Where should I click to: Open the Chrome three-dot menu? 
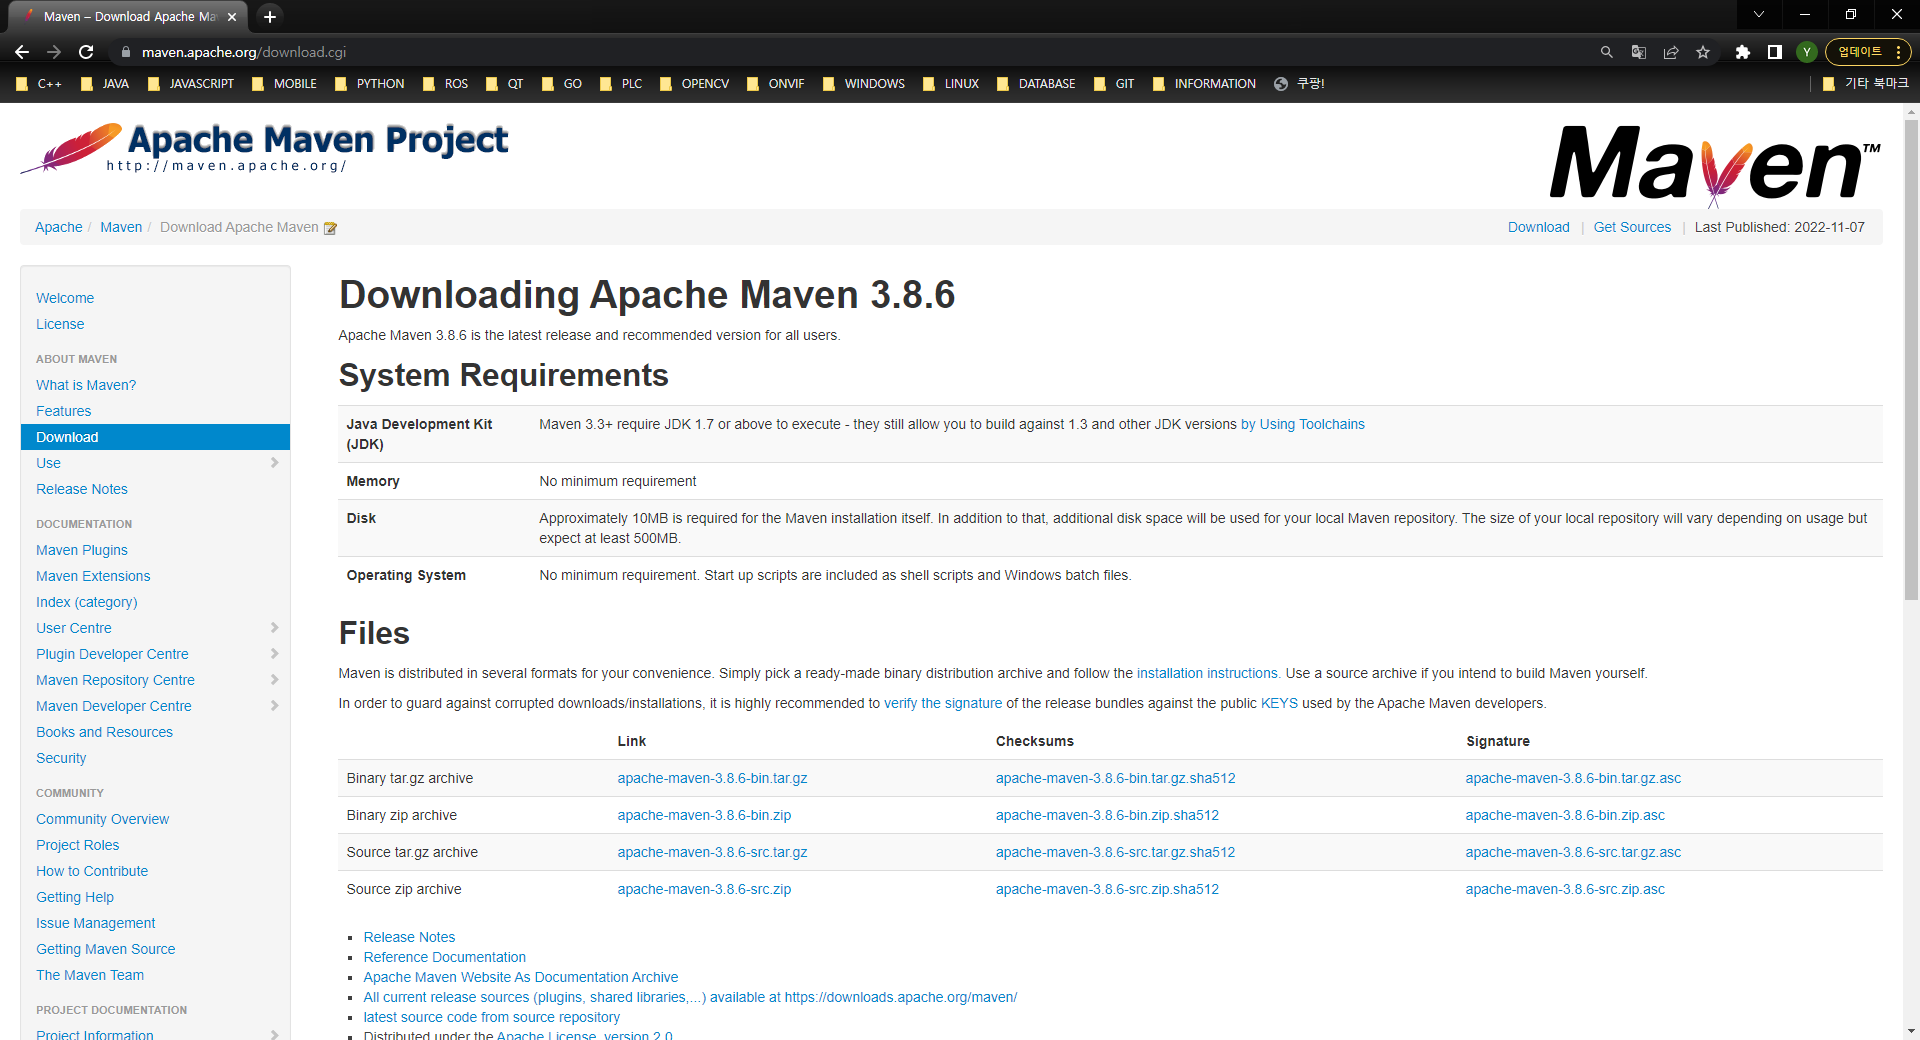(1898, 52)
